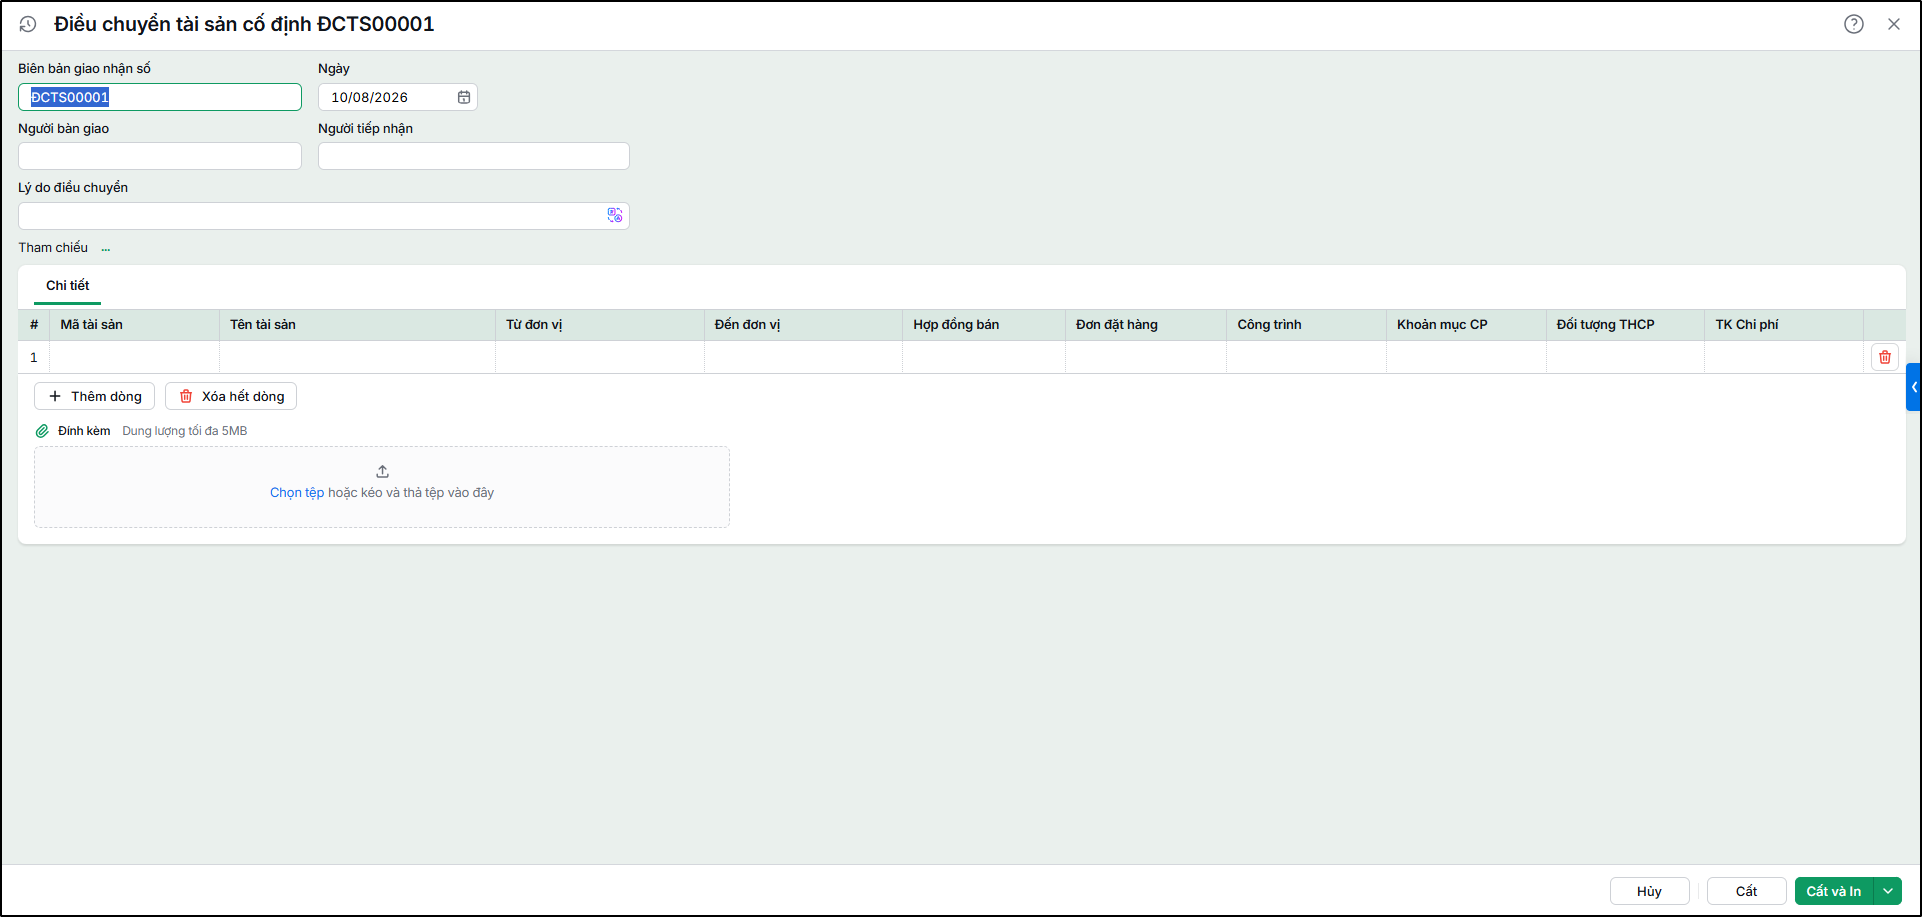
Task: Open the help question mark icon
Action: (x=1854, y=24)
